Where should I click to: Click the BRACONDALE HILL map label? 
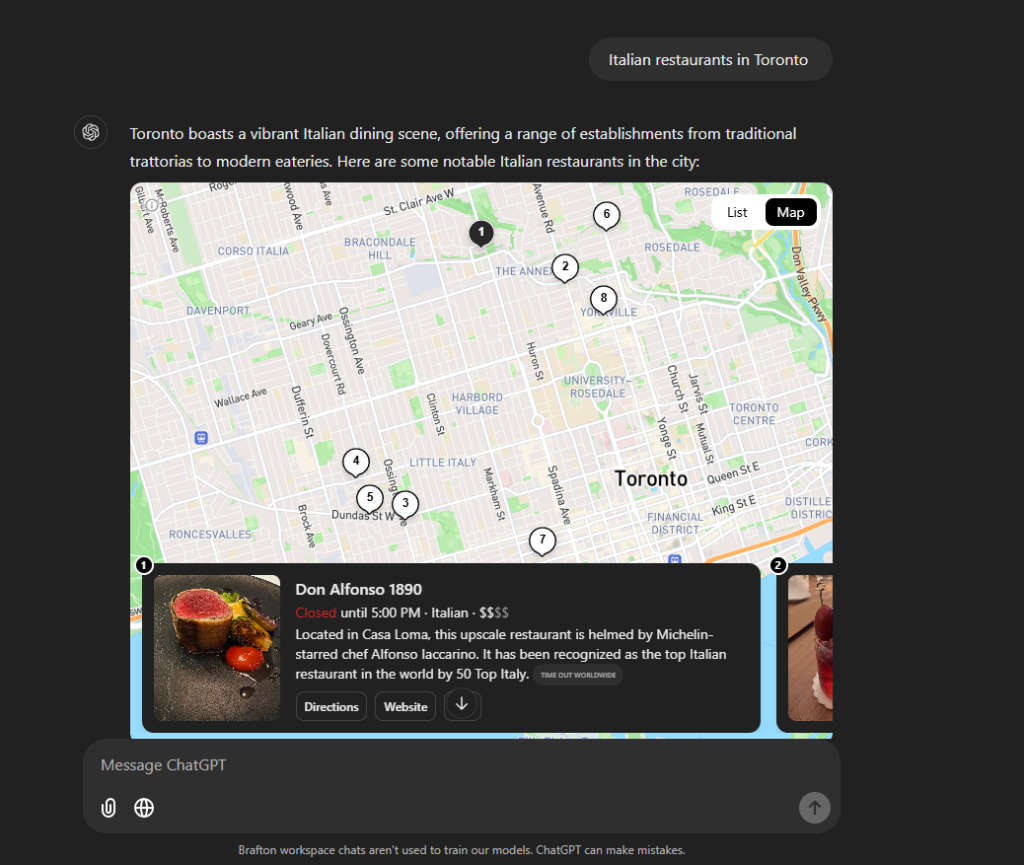pos(379,248)
